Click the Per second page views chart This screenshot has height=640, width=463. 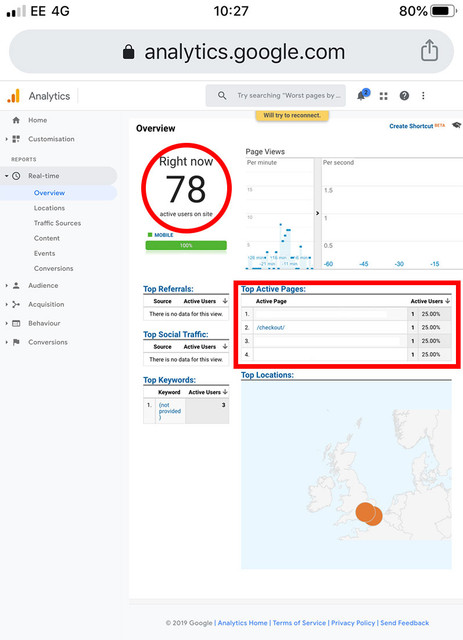[392, 213]
